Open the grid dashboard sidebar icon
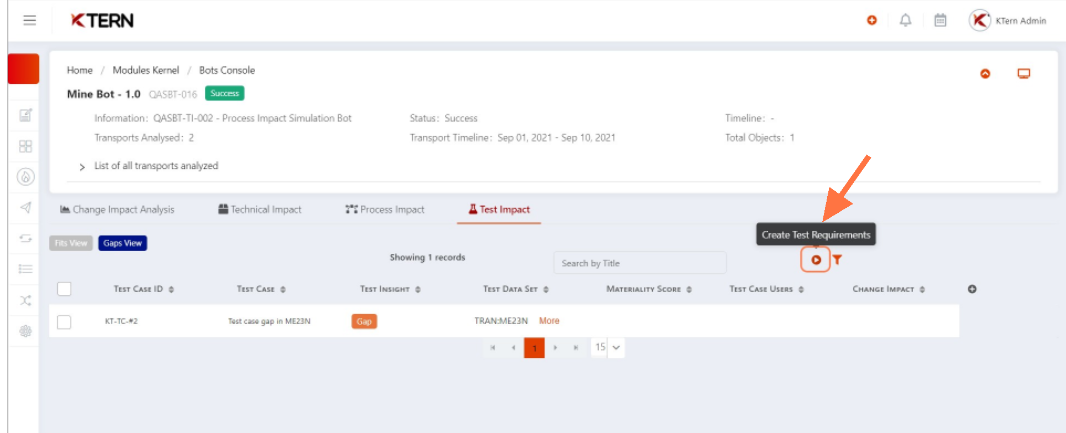Screen dimensions: 1066x433 [x=26, y=147]
